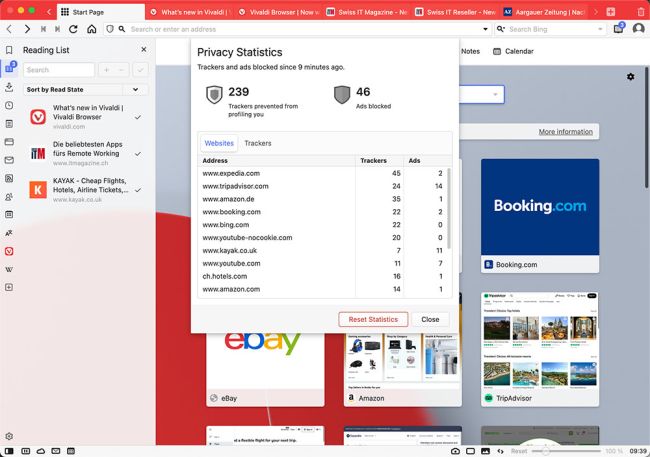Open the Window panel
This screenshot has height=457, width=650.
[9, 142]
